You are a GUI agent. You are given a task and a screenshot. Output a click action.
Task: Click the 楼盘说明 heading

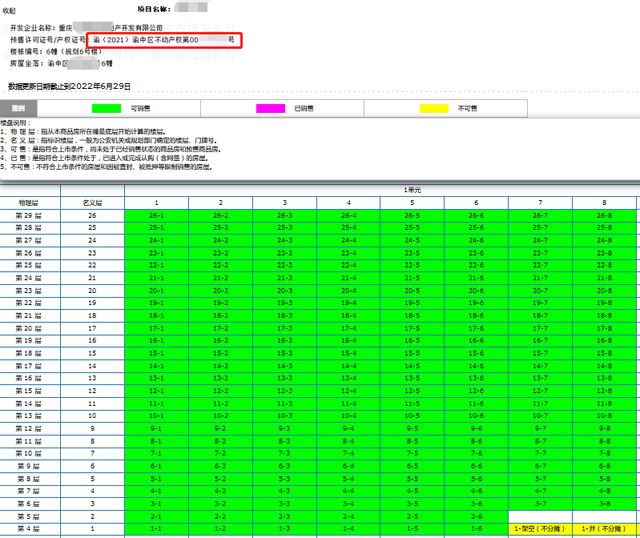click(x=16, y=123)
